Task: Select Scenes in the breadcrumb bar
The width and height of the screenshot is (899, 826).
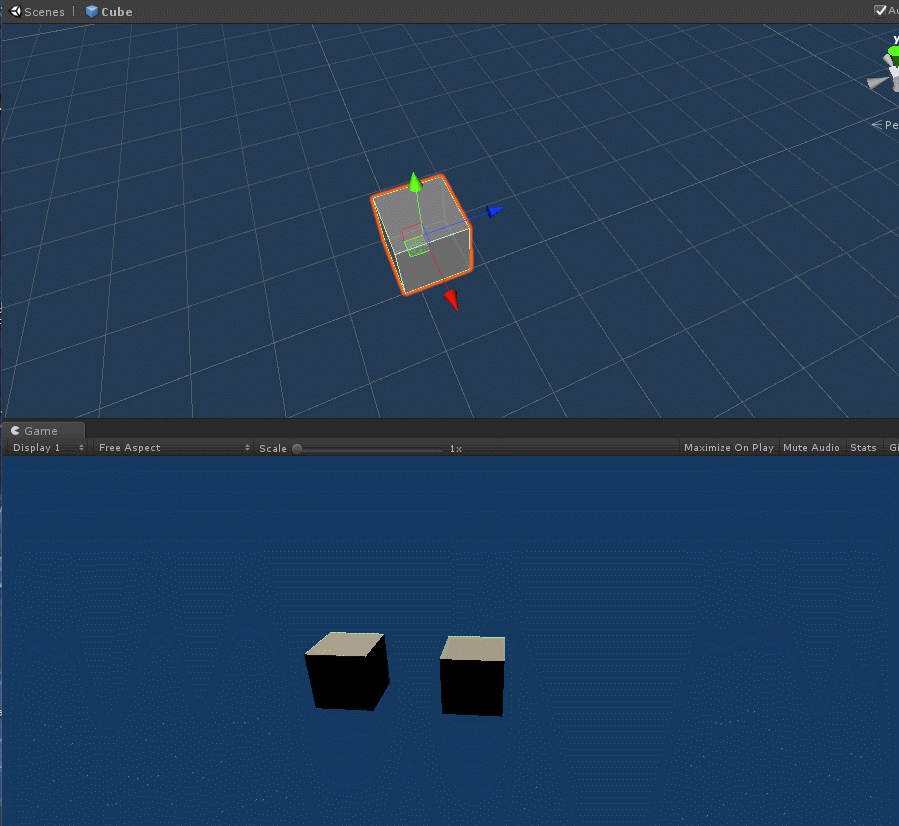Action: (x=43, y=11)
